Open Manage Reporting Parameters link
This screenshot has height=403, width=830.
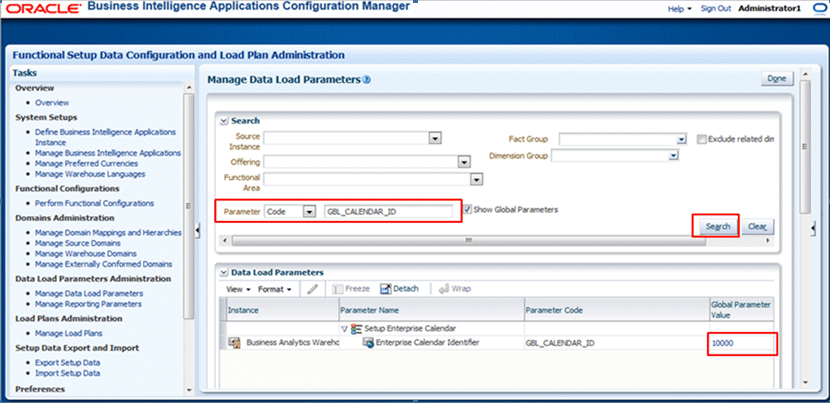[88, 304]
